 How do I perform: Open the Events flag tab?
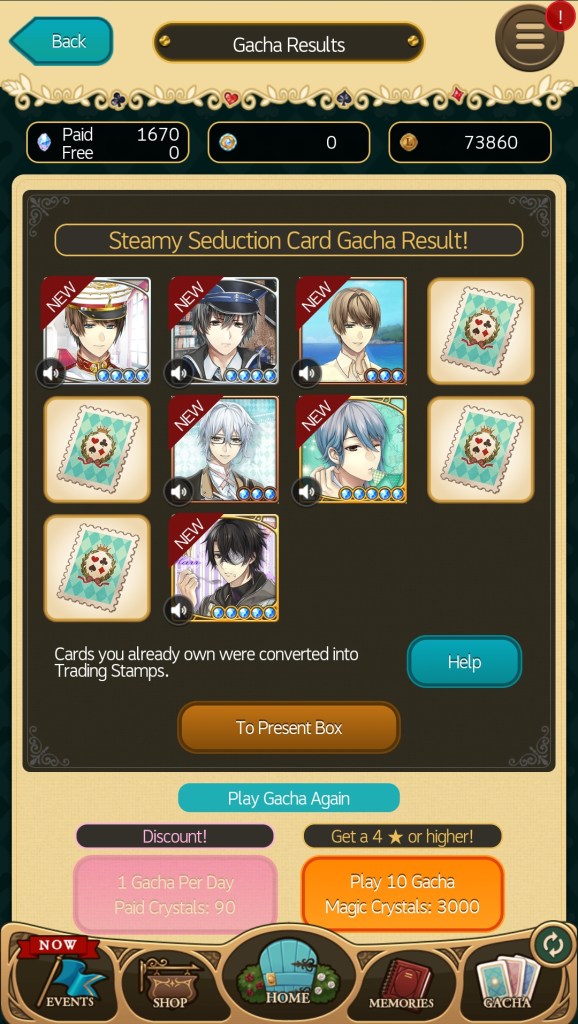click(63, 976)
